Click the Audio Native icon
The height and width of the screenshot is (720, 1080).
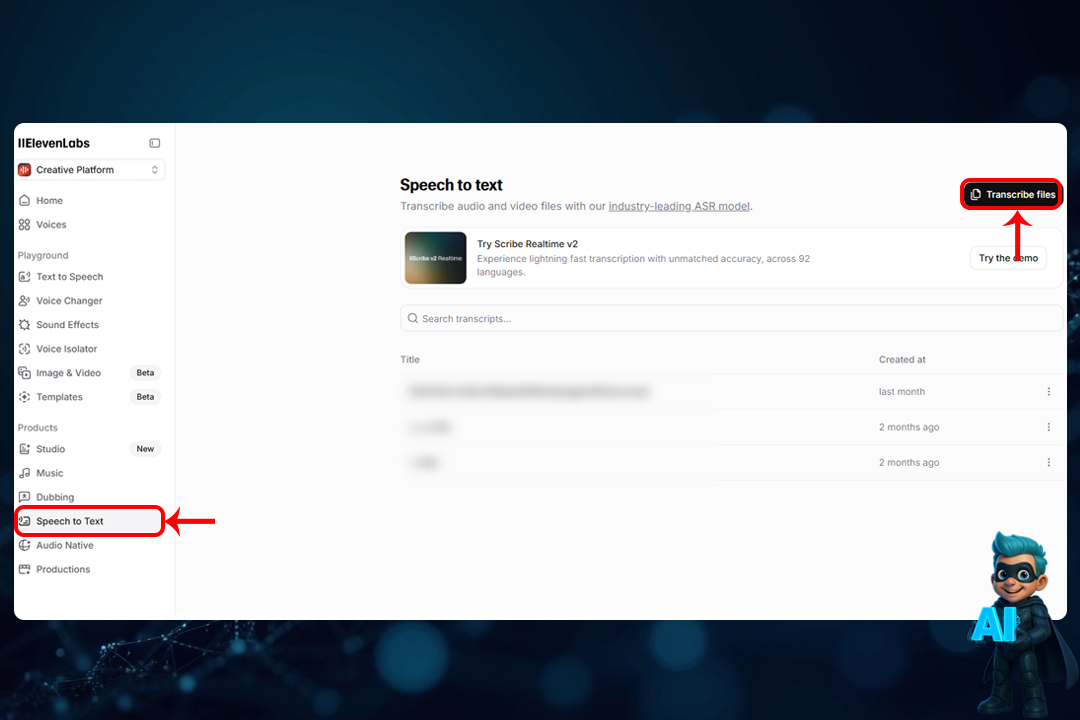tap(23, 545)
